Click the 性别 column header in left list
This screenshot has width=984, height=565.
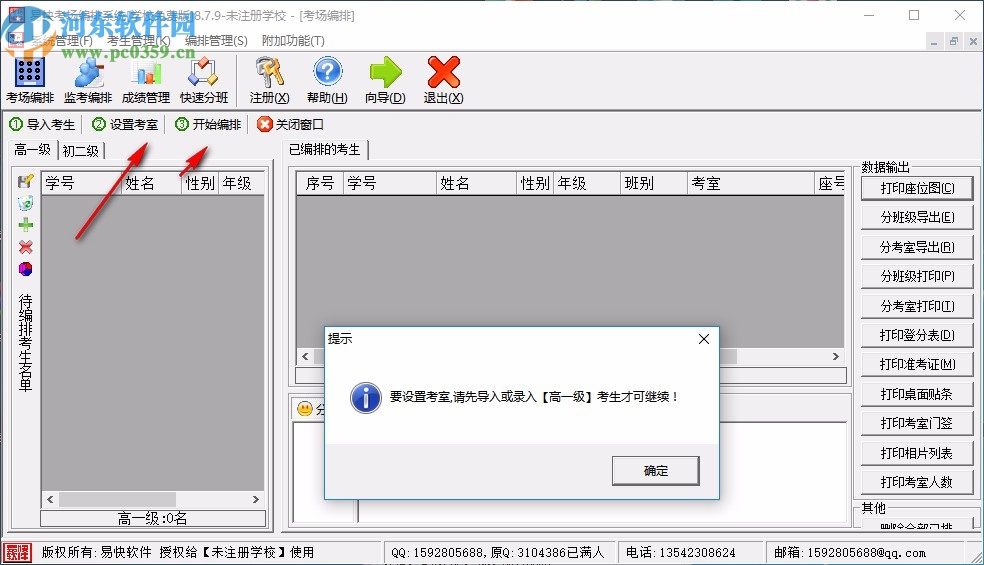point(200,183)
